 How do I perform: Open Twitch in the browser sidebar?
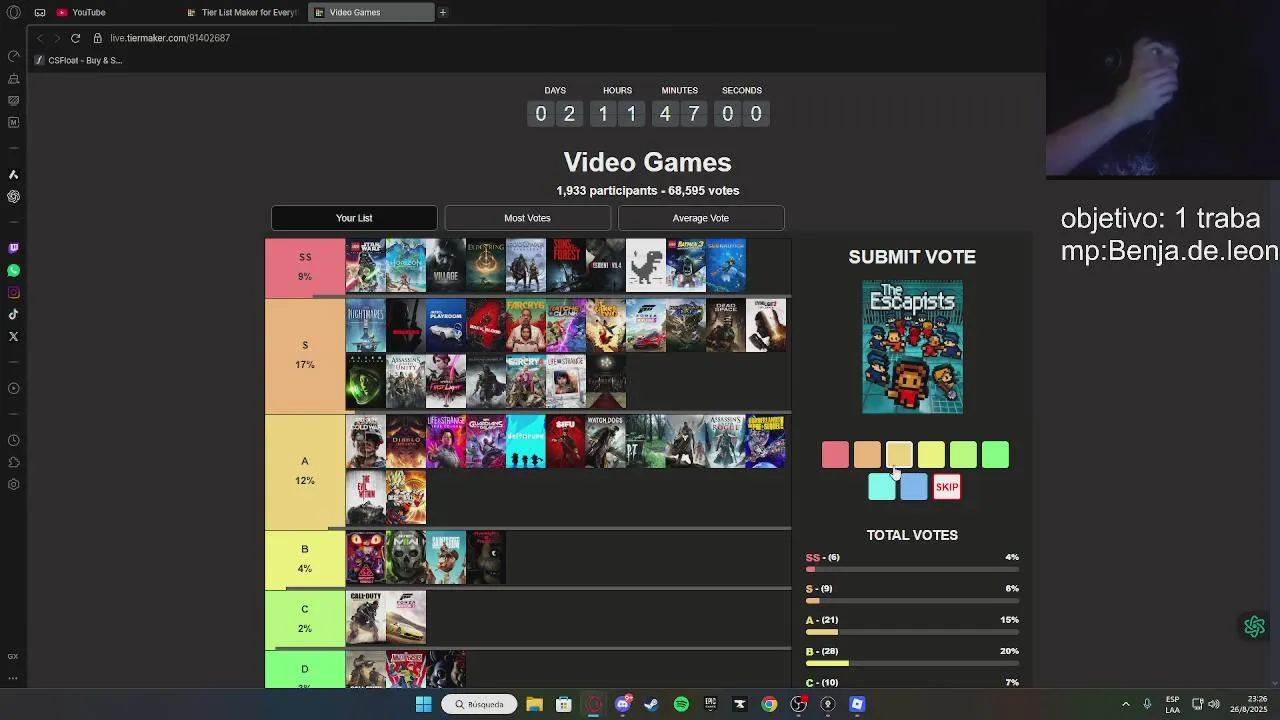[x=14, y=248]
